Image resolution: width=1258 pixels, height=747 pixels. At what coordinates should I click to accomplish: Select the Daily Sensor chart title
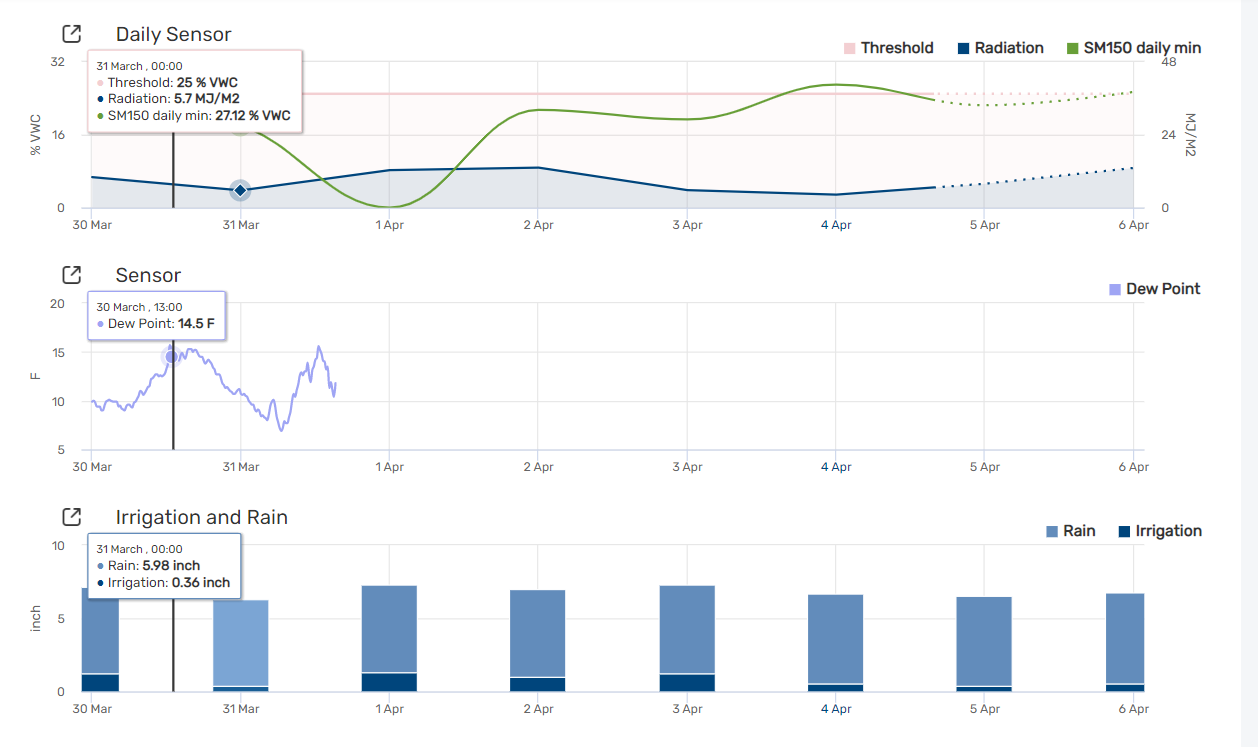tap(172, 34)
